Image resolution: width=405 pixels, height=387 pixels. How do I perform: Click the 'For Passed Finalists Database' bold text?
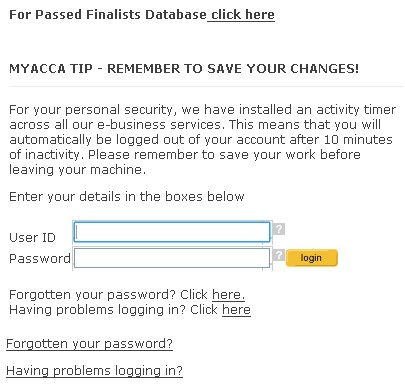tap(108, 15)
